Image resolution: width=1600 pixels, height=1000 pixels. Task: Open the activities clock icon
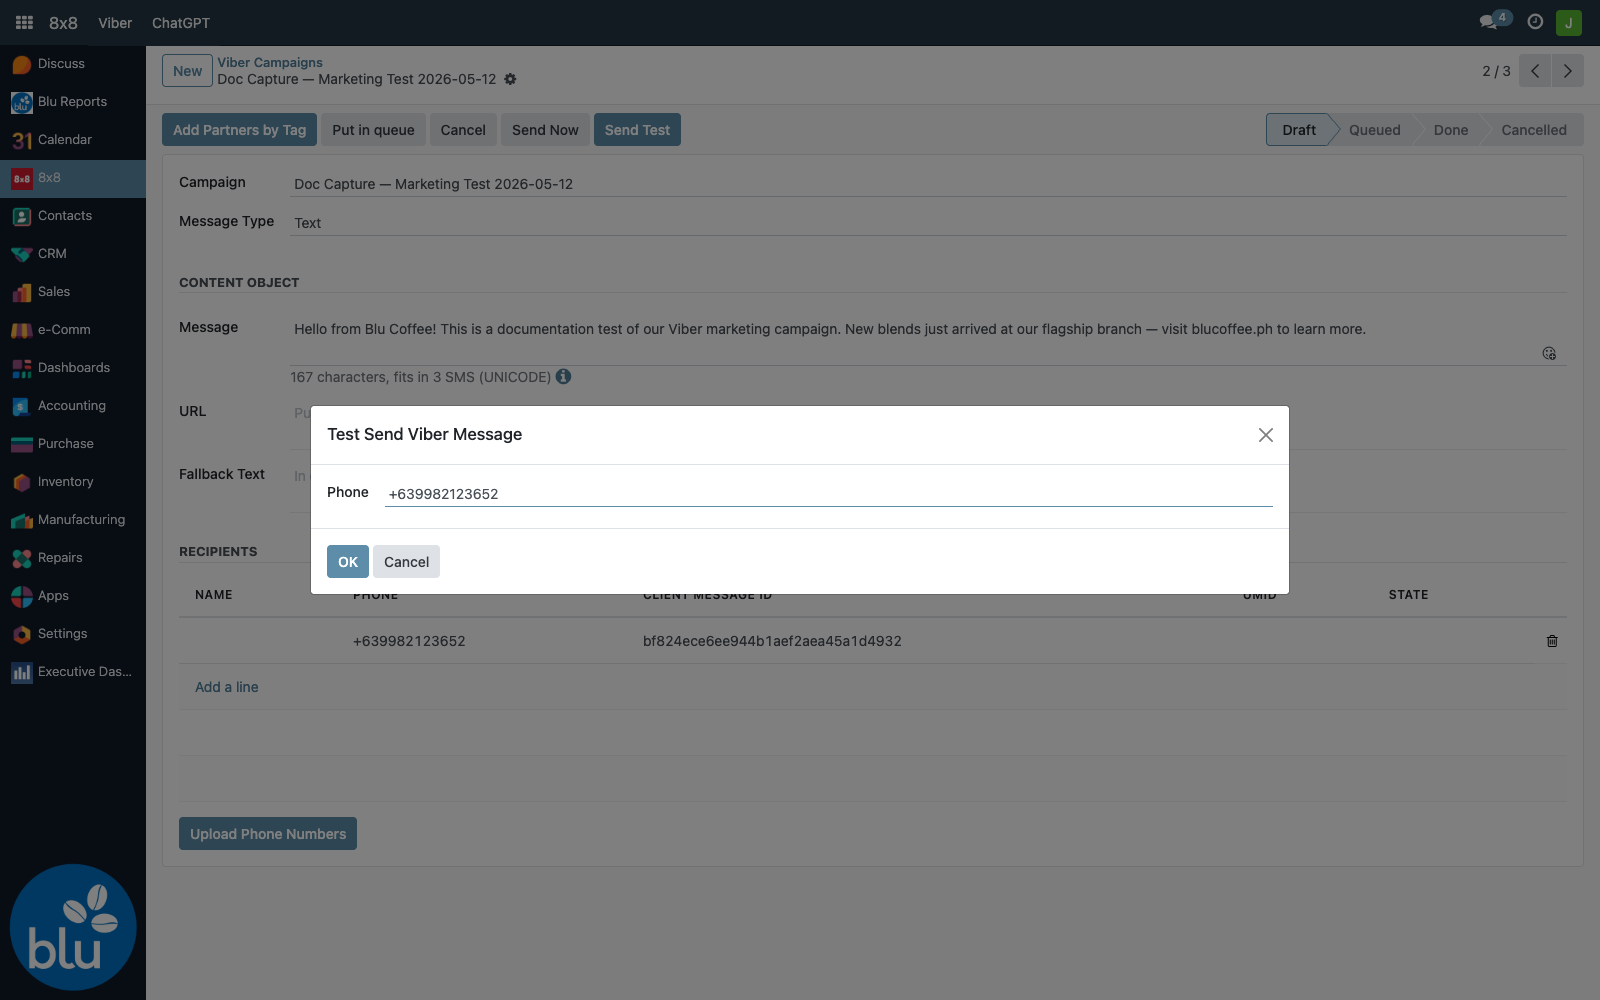point(1535,22)
